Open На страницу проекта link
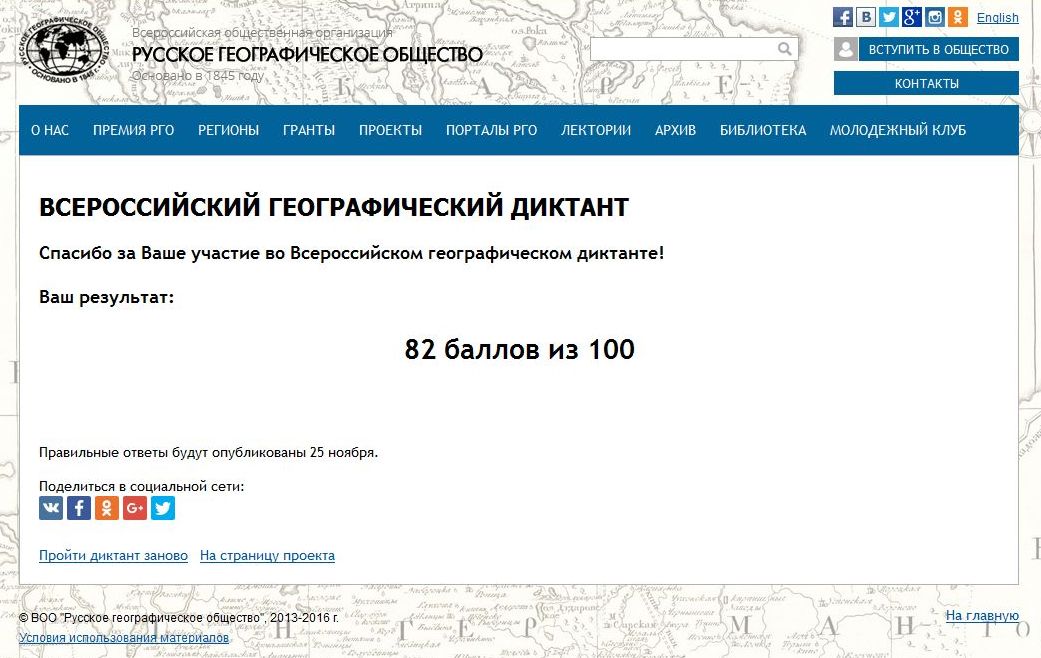Image resolution: width=1041 pixels, height=658 pixels. (x=268, y=555)
